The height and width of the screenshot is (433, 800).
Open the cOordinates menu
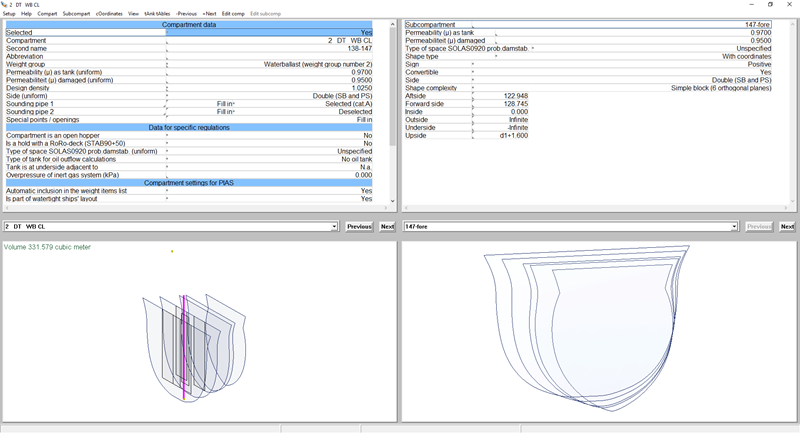110,14
